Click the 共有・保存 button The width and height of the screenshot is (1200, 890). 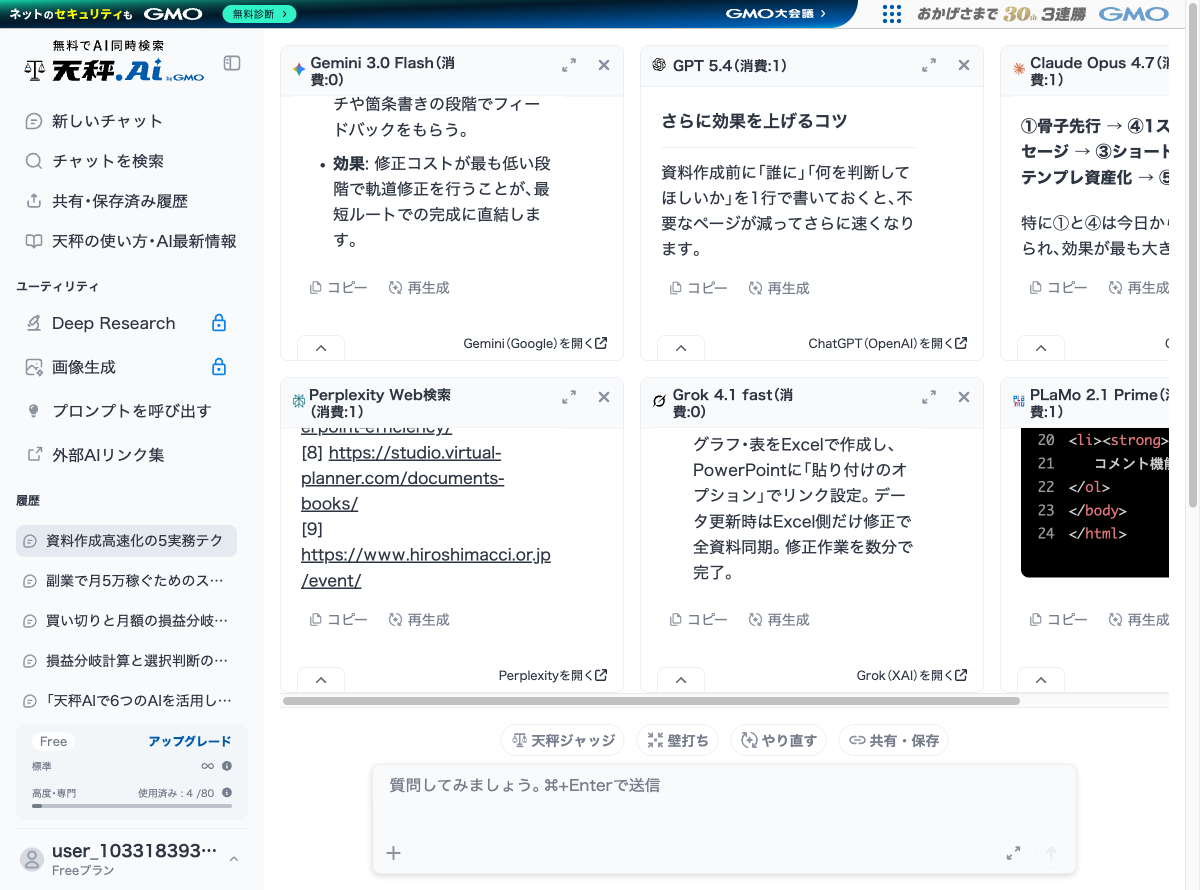pos(893,741)
